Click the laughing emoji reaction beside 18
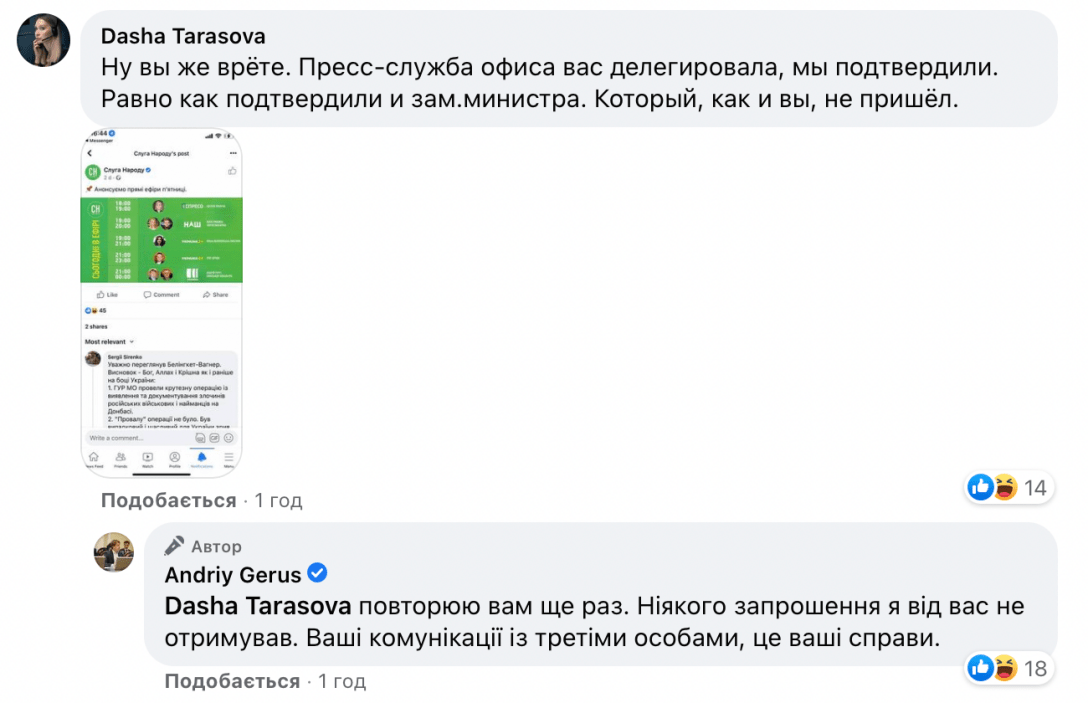Viewport: 1088px width, 703px height. coord(1004,667)
